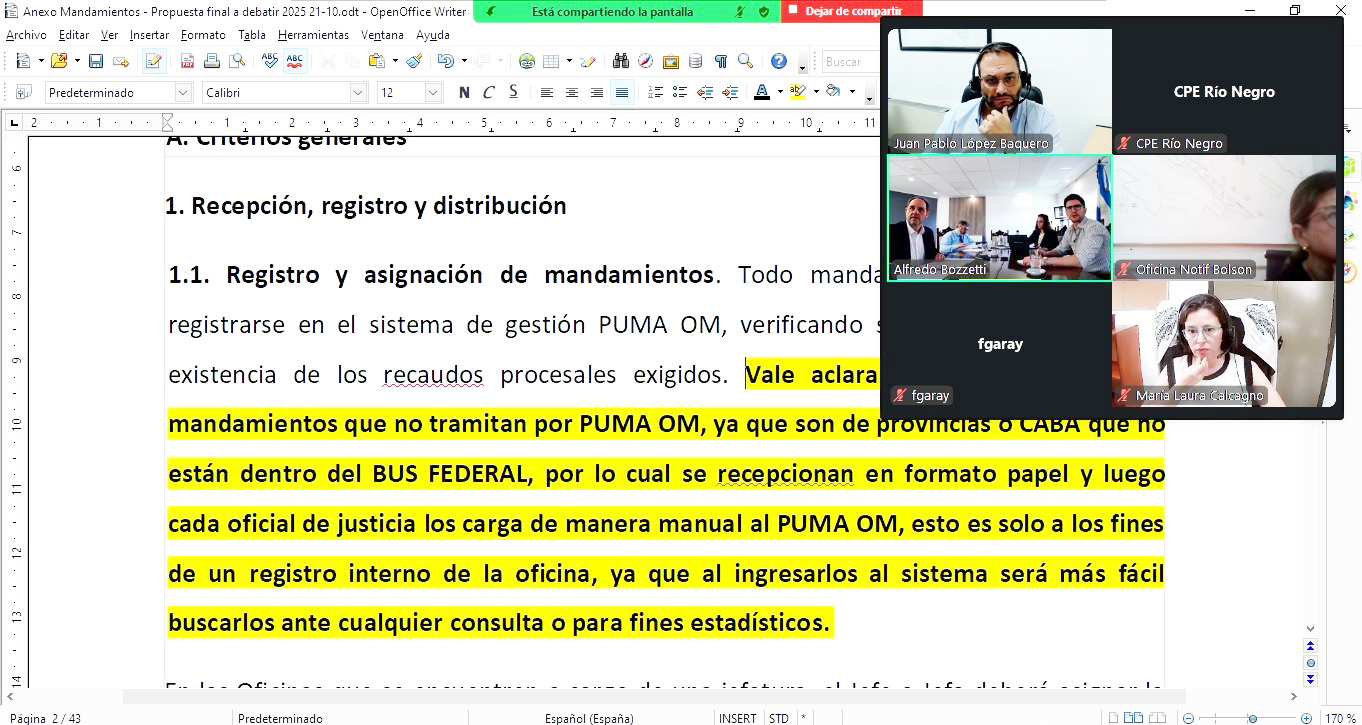Viewport: 1362px width, 725px height.
Task: Toggle bold formatting (N button)
Action: click(x=464, y=93)
